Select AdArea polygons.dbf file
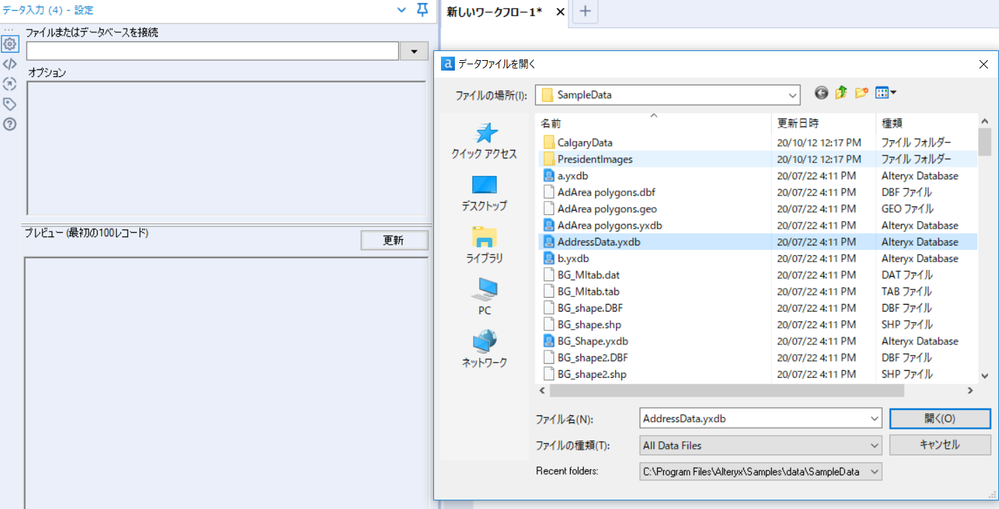Screen dimensions: 999x509 click(606, 192)
